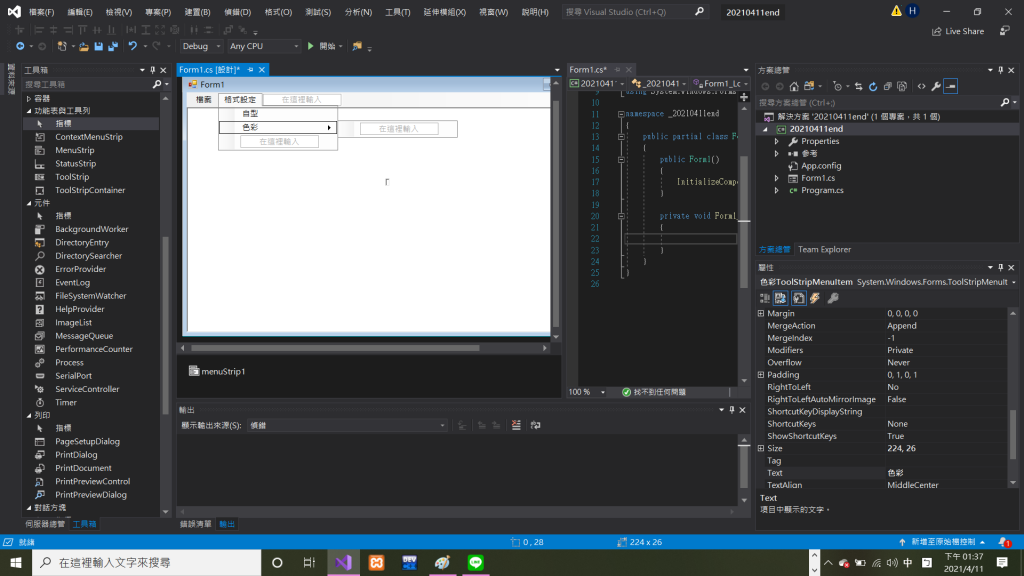Switch to 錯誤清單 Error List tab link
The image size is (1024, 576).
click(195, 524)
